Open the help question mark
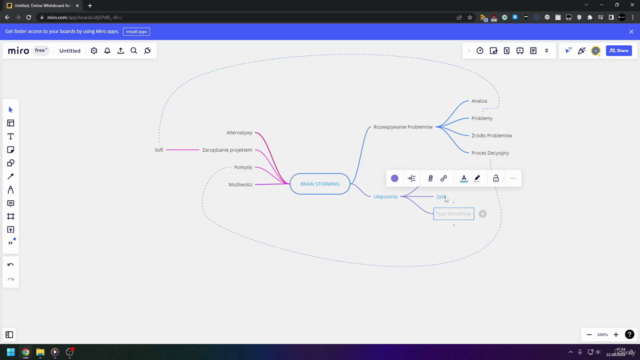This screenshot has height=360, width=640. point(629,335)
